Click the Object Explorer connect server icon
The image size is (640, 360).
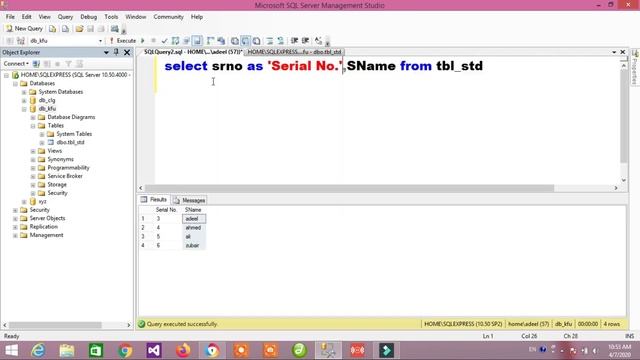36,64
